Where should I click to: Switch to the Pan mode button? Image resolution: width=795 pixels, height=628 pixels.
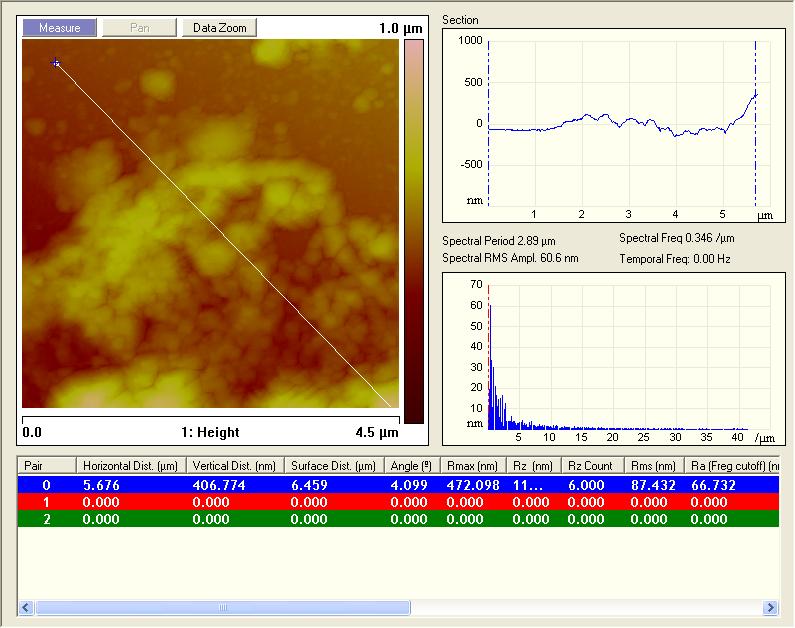click(139, 28)
